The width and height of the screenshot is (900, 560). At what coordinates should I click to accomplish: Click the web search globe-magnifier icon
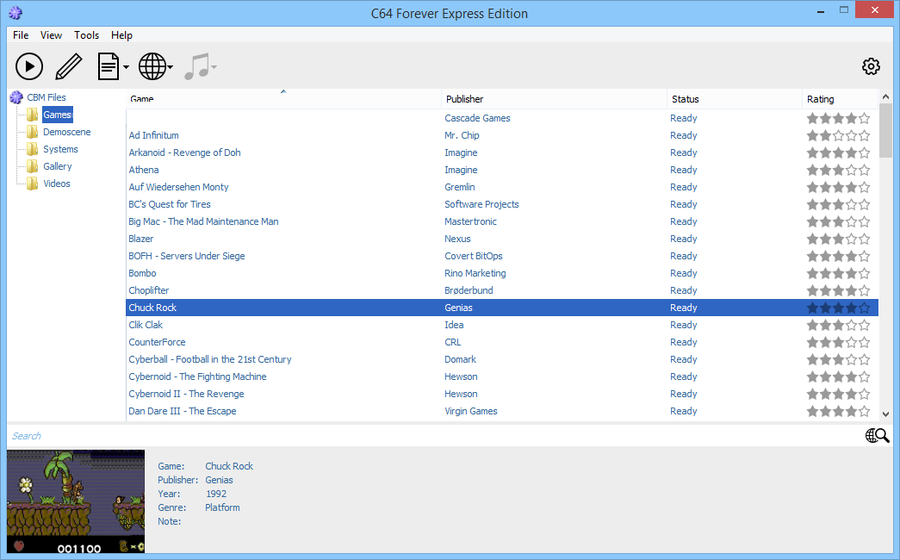[x=877, y=435]
